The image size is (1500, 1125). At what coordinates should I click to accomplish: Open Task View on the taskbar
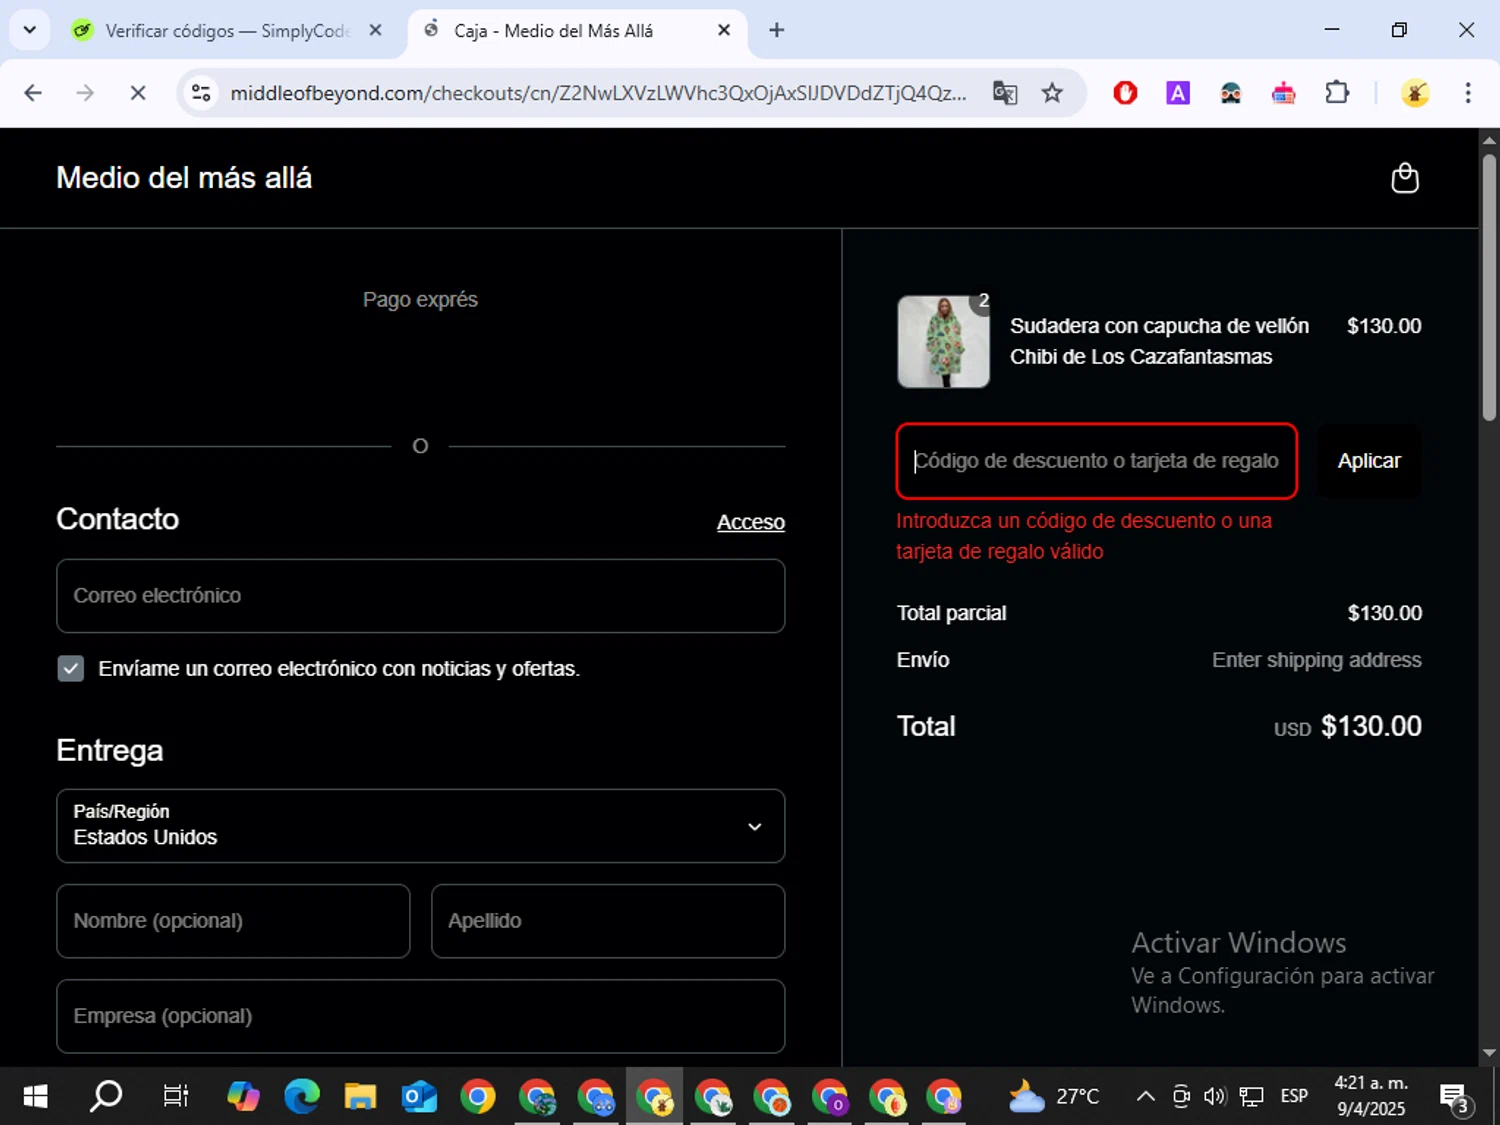tap(176, 1097)
